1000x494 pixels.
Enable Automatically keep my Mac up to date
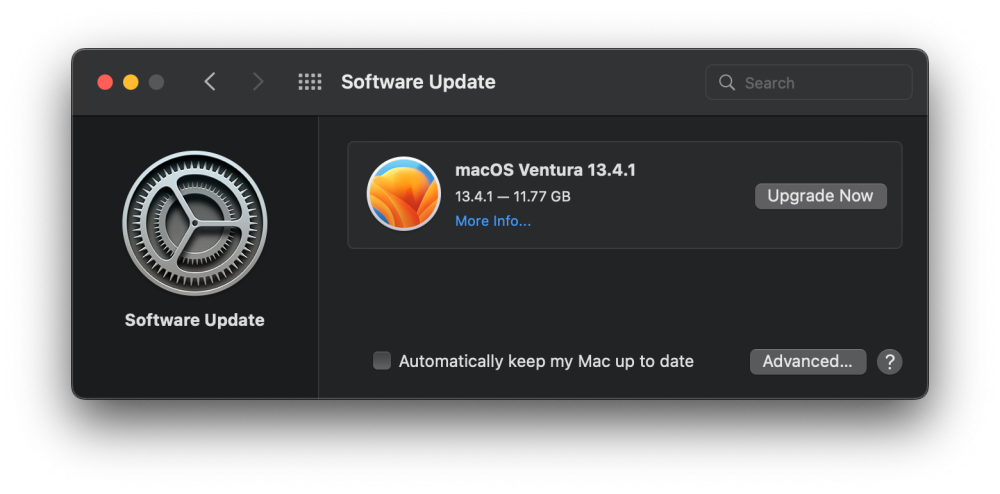(x=382, y=361)
